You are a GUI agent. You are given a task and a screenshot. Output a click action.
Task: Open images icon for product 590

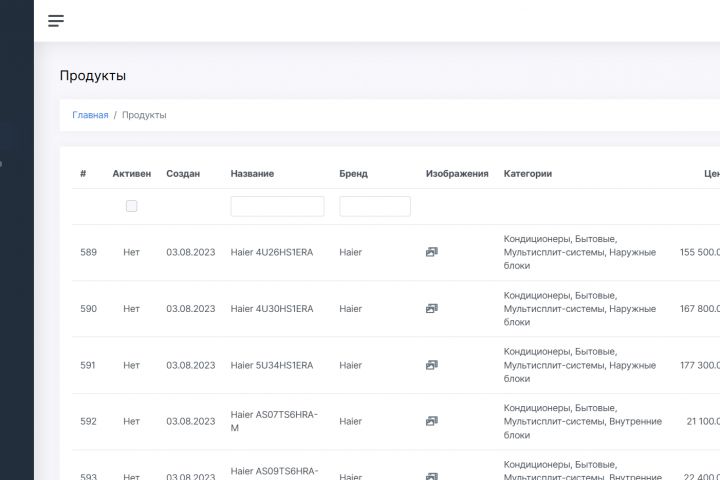431,309
